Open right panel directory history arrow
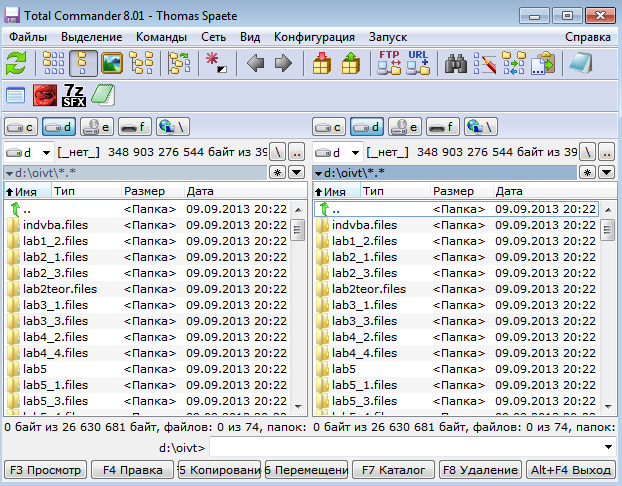Screen dimensions: 622x486 tap(606, 173)
